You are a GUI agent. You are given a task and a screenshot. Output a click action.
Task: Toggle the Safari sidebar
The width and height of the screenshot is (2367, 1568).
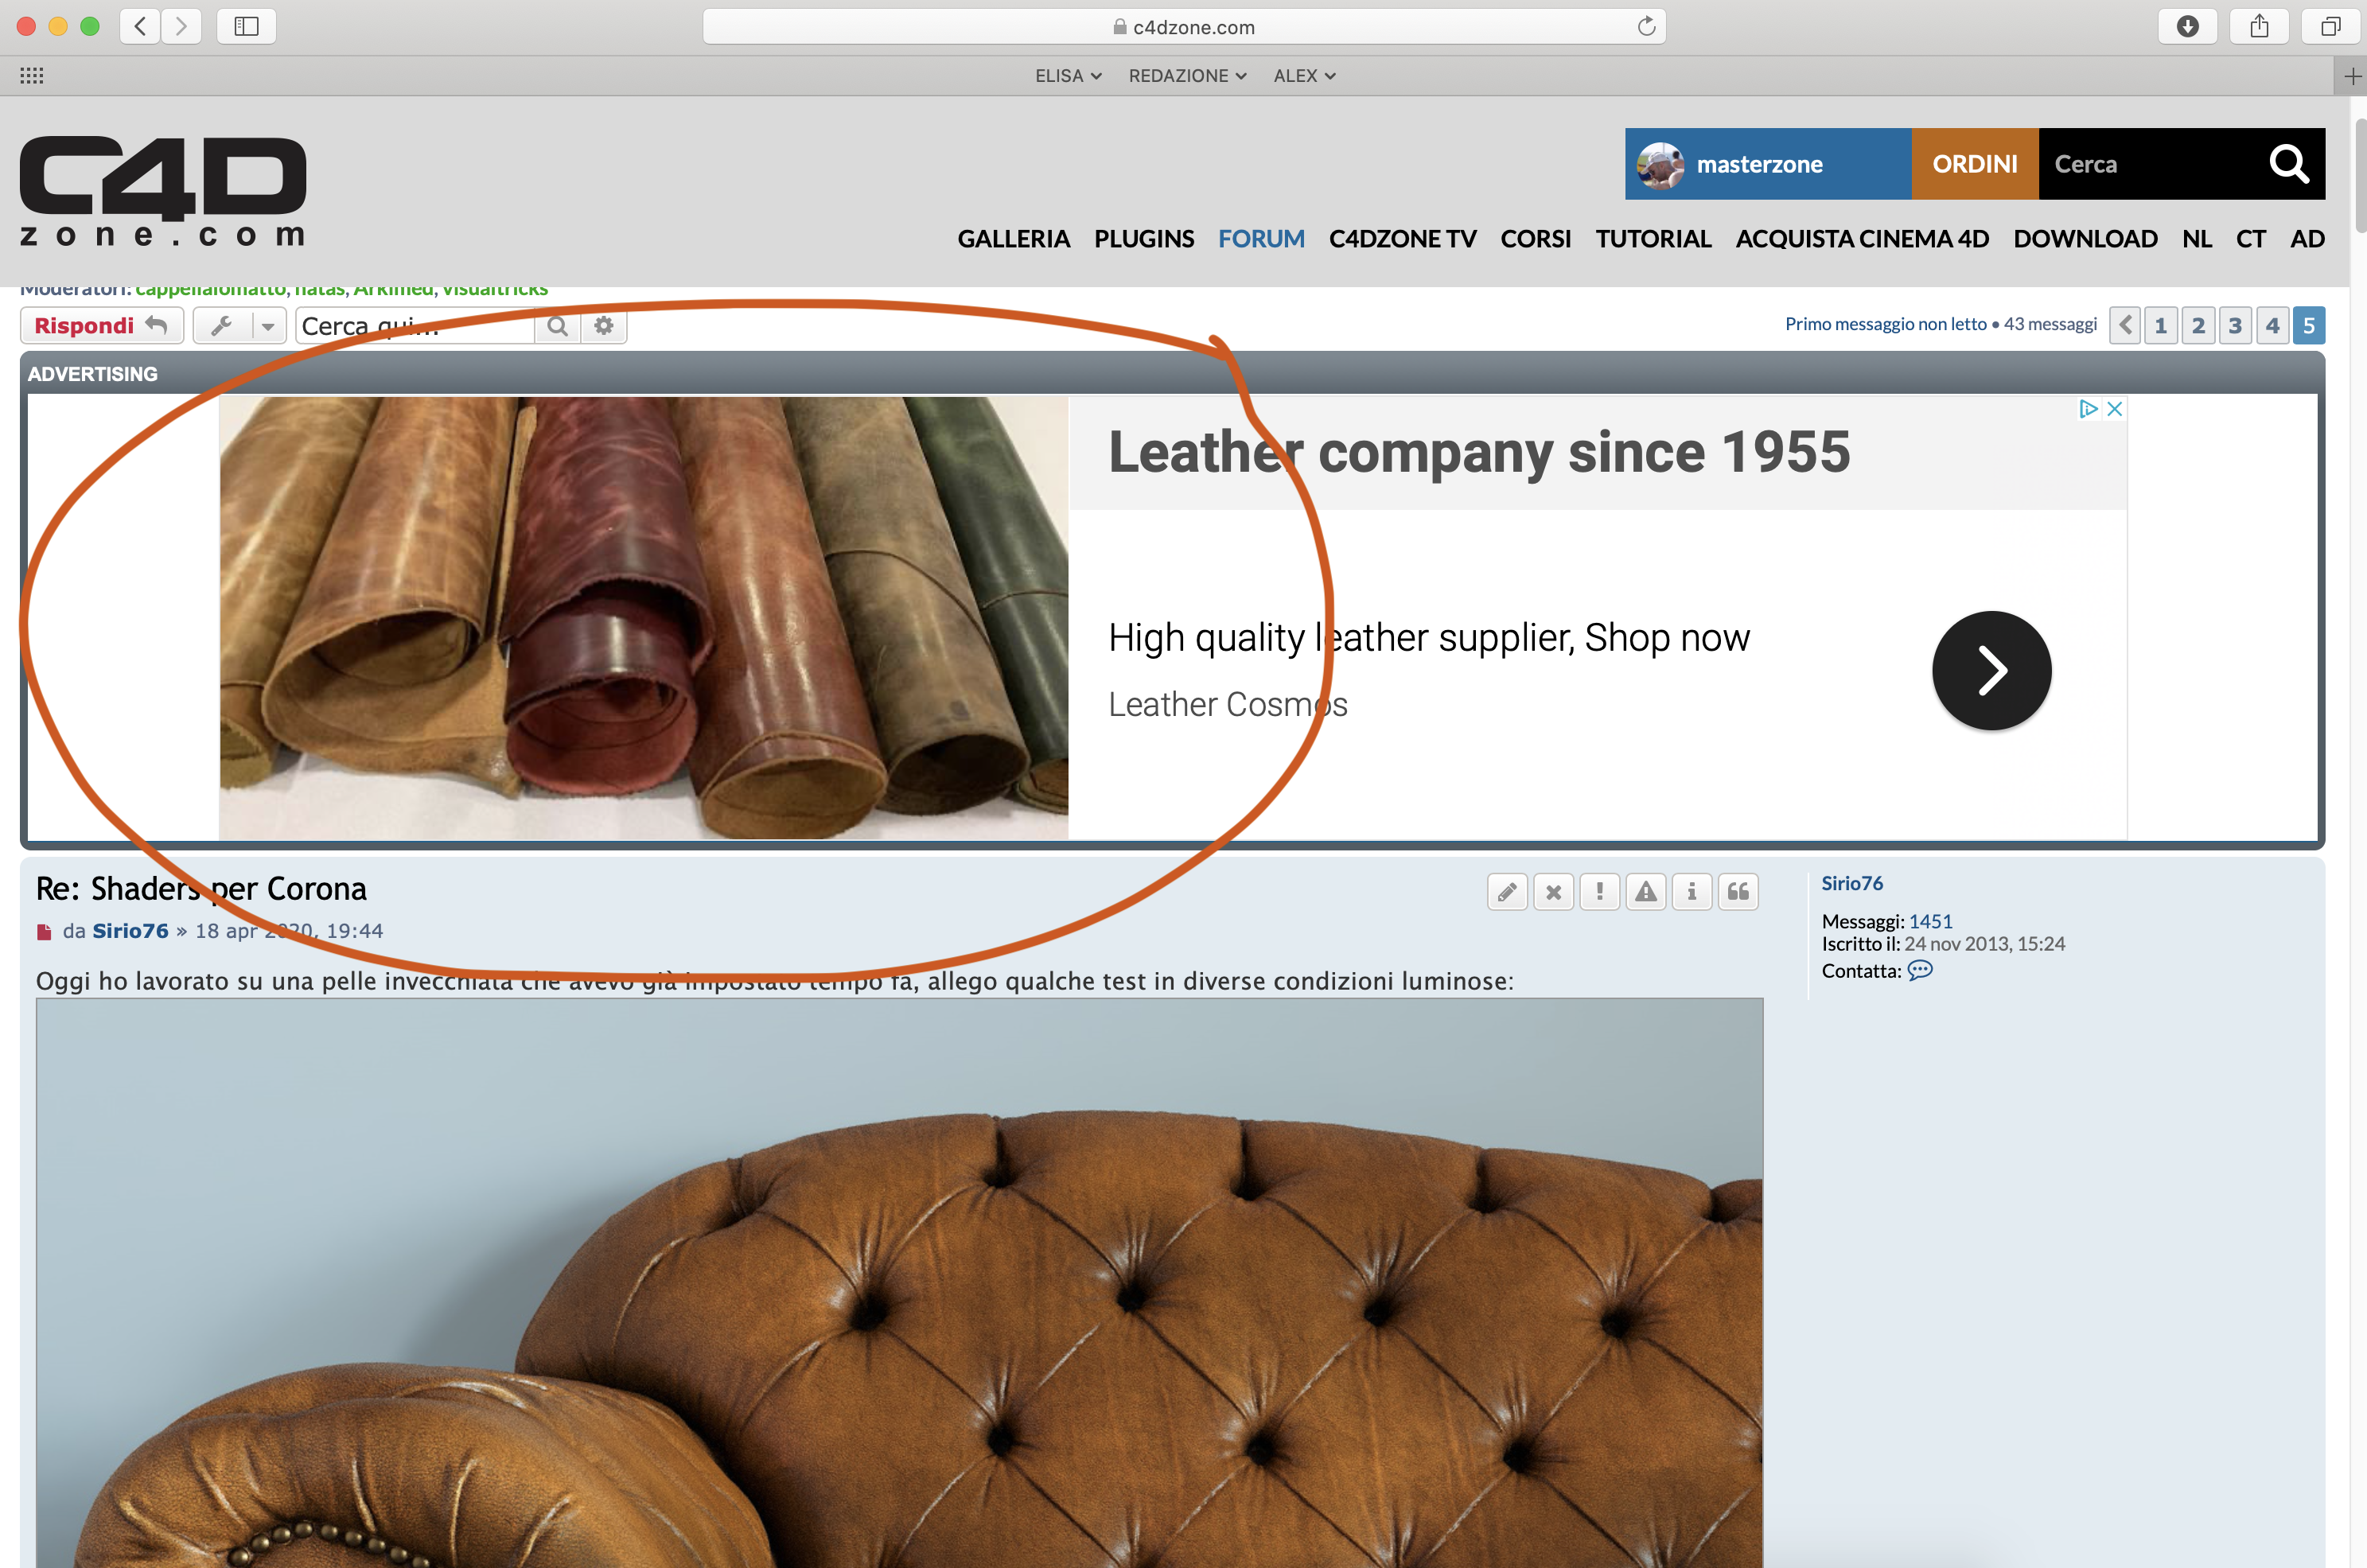point(246,26)
